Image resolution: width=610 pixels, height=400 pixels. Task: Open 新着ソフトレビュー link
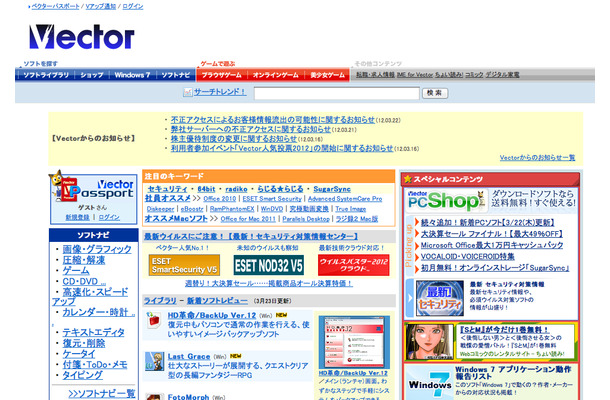[217, 300]
